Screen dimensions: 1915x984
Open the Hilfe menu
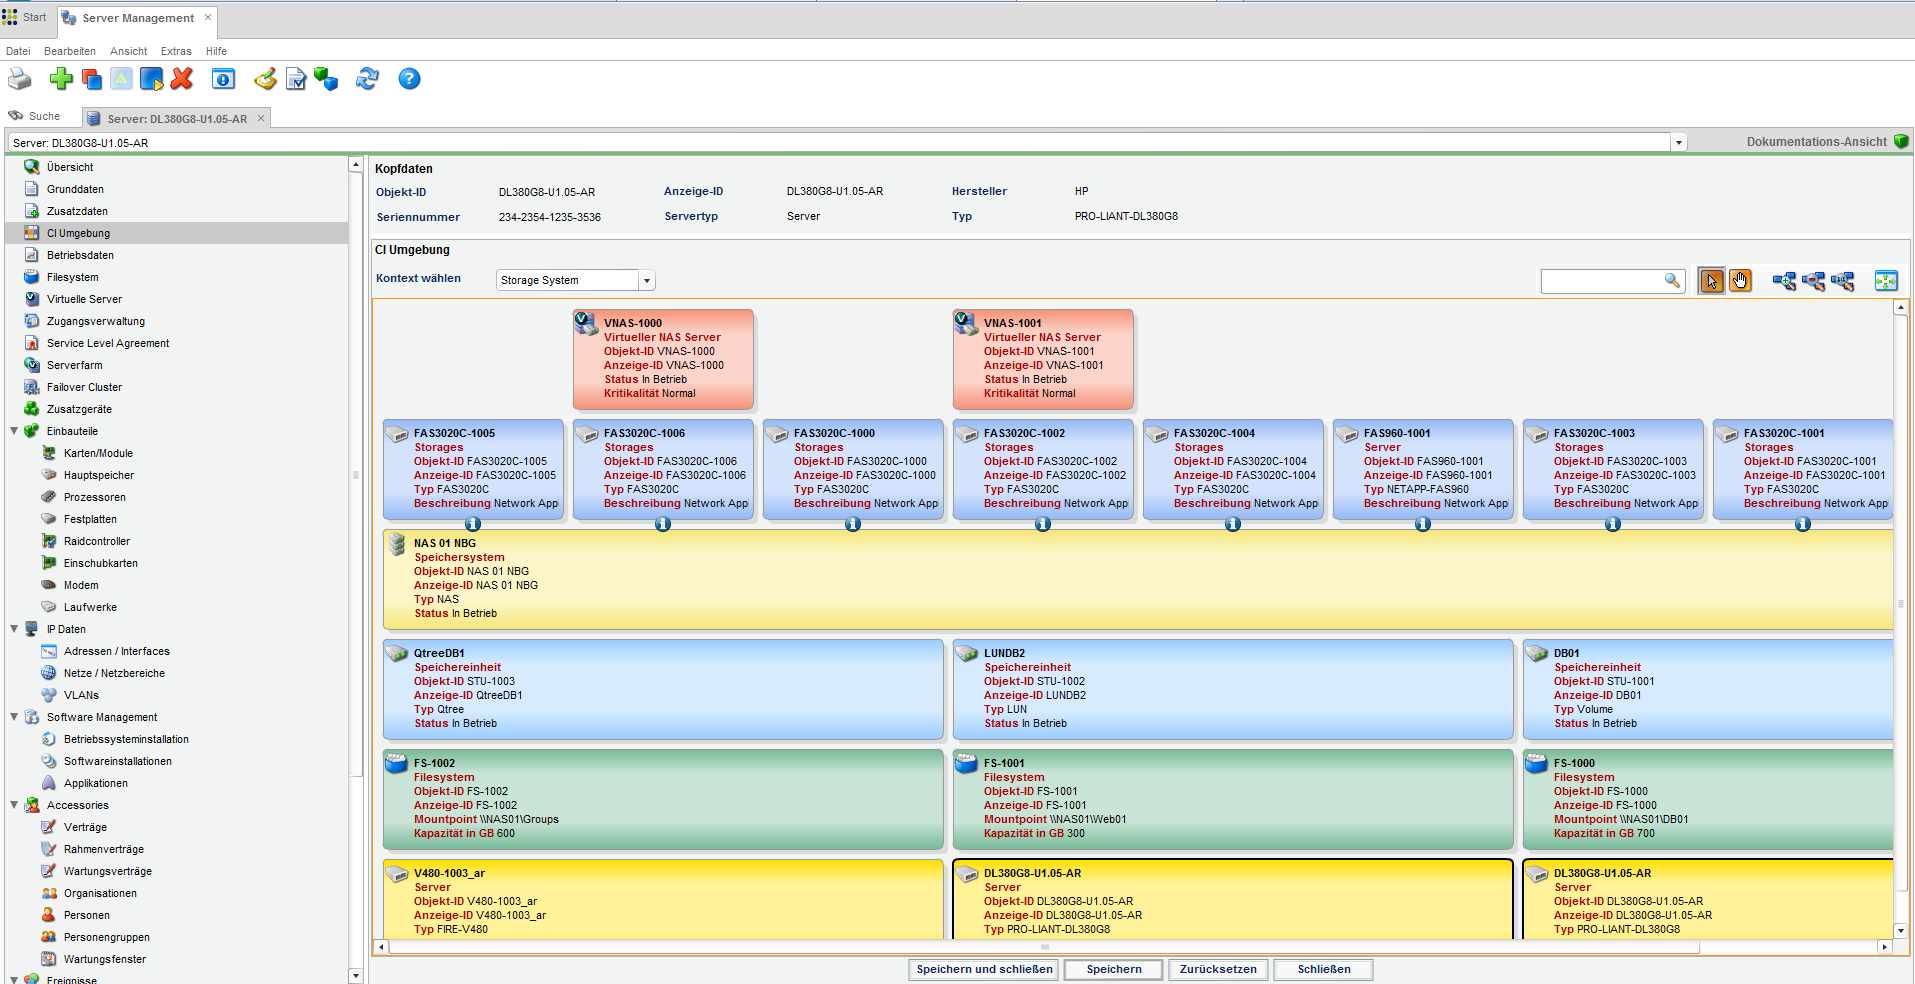tap(216, 51)
